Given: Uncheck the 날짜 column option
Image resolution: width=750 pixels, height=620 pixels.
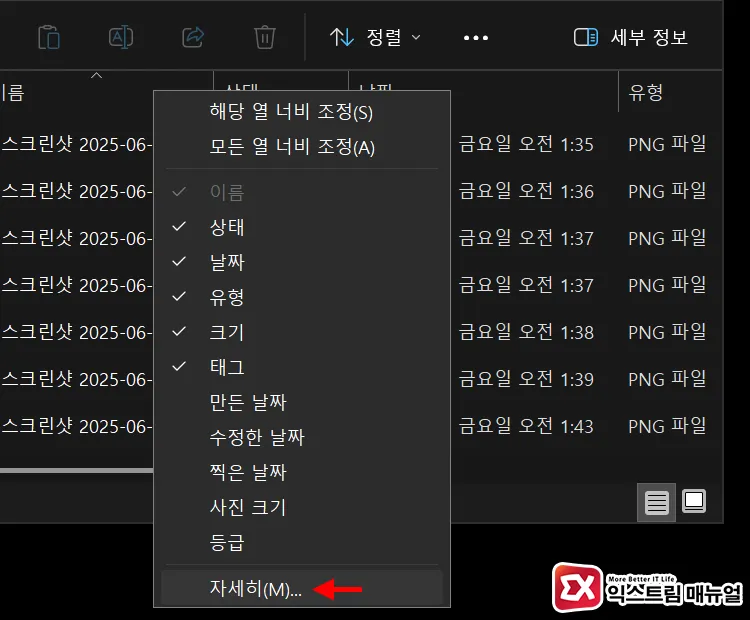Looking at the screenshot, I should point(302,262).
